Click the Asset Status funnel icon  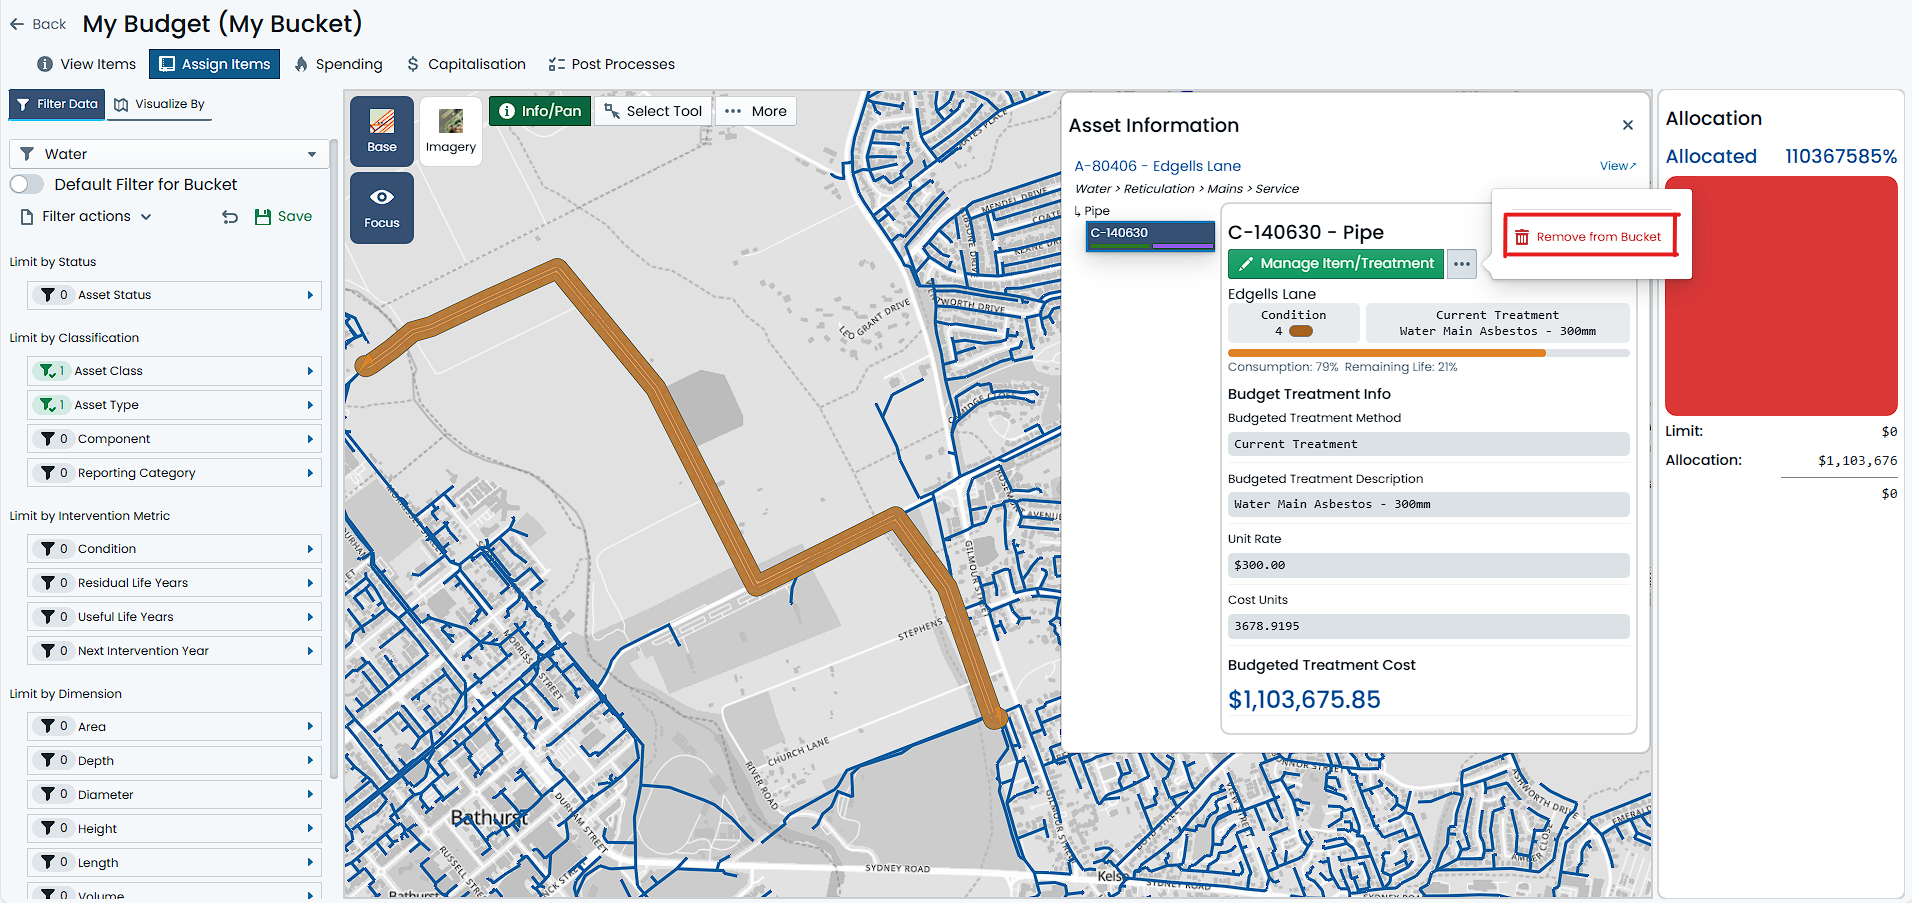(47, 295)
